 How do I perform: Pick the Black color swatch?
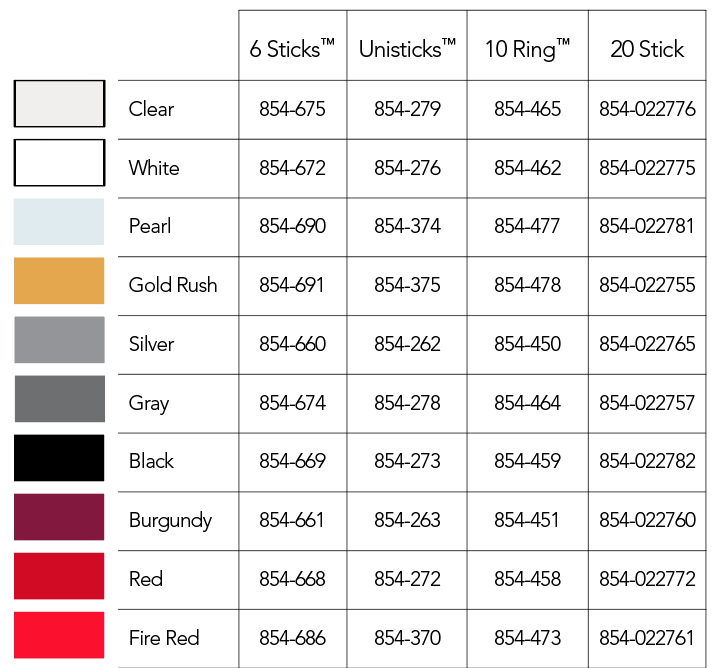click(59, 458)
